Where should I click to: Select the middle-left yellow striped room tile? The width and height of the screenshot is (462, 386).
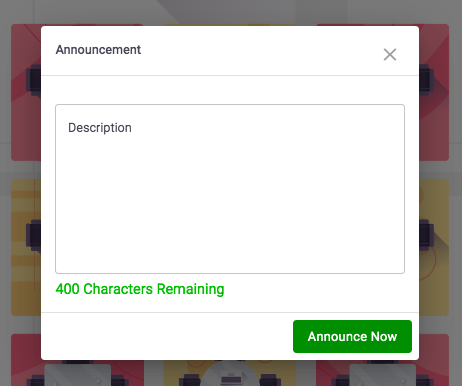[26, 247]
